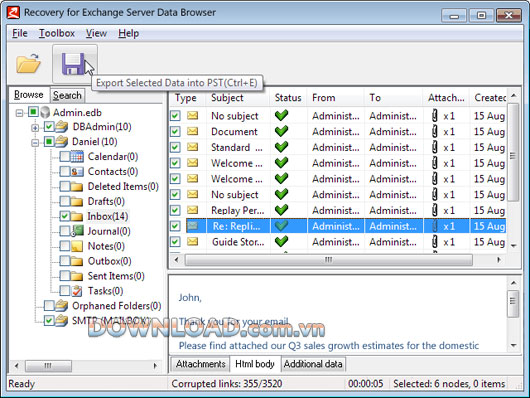Click the Calendar folder icon
Screen dimensions: 530x398
click(77, 157)
